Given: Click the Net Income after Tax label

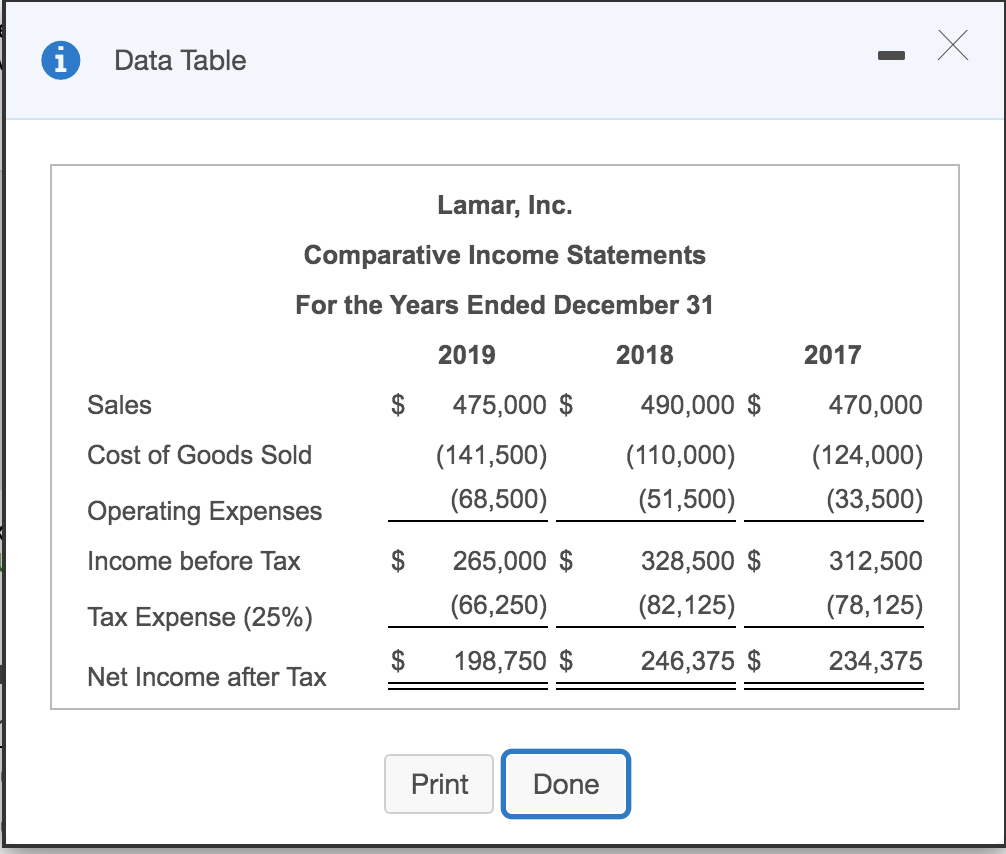Looking at the screenshot, I should click(207, 677).
